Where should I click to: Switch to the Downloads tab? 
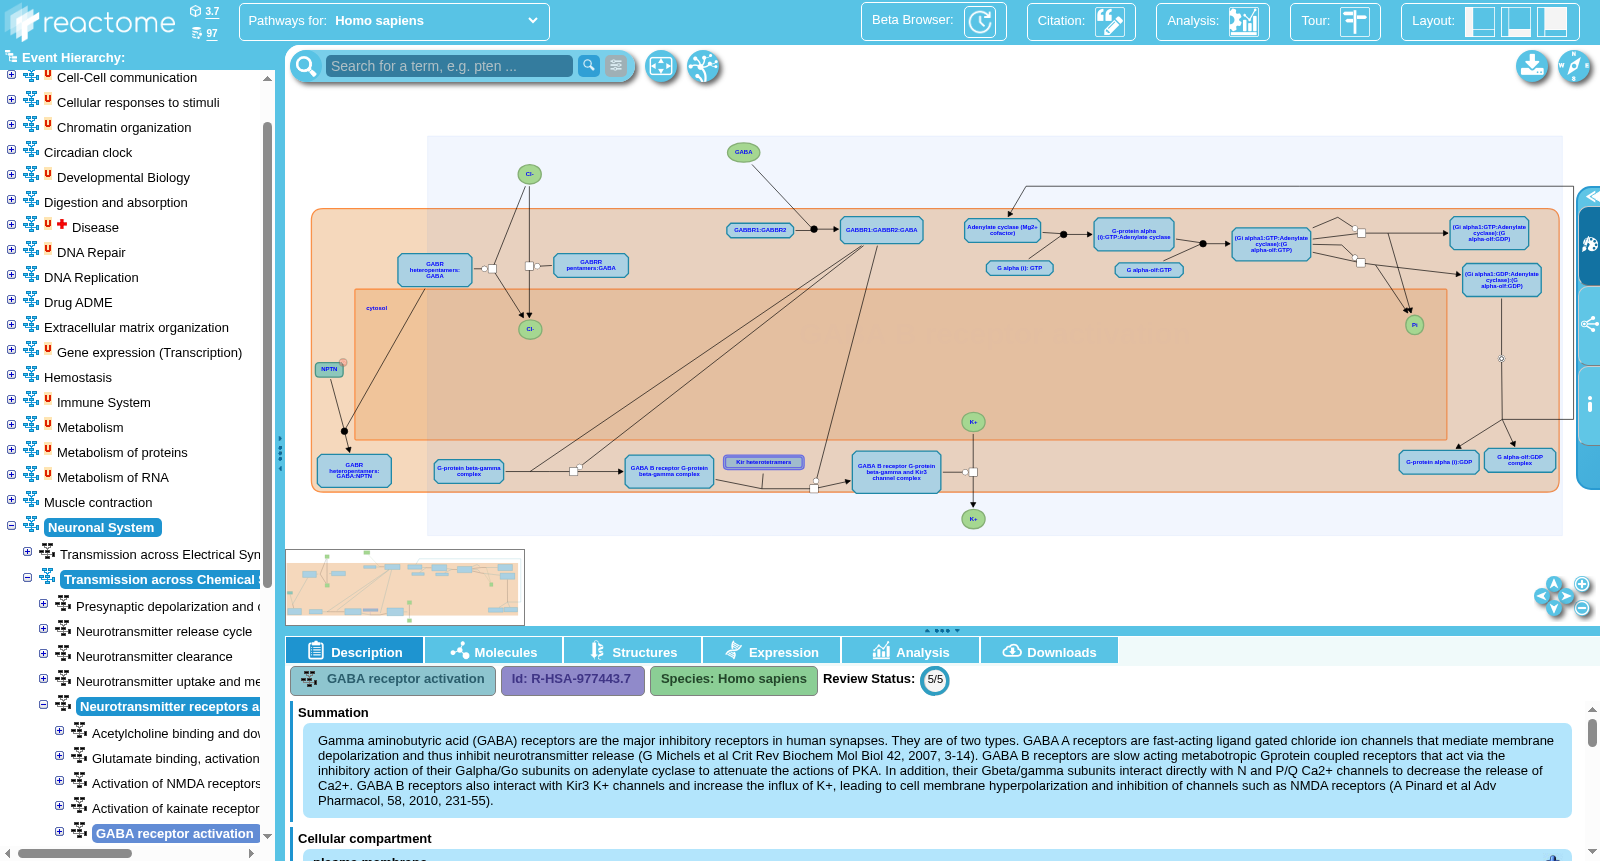[1050, 651]
